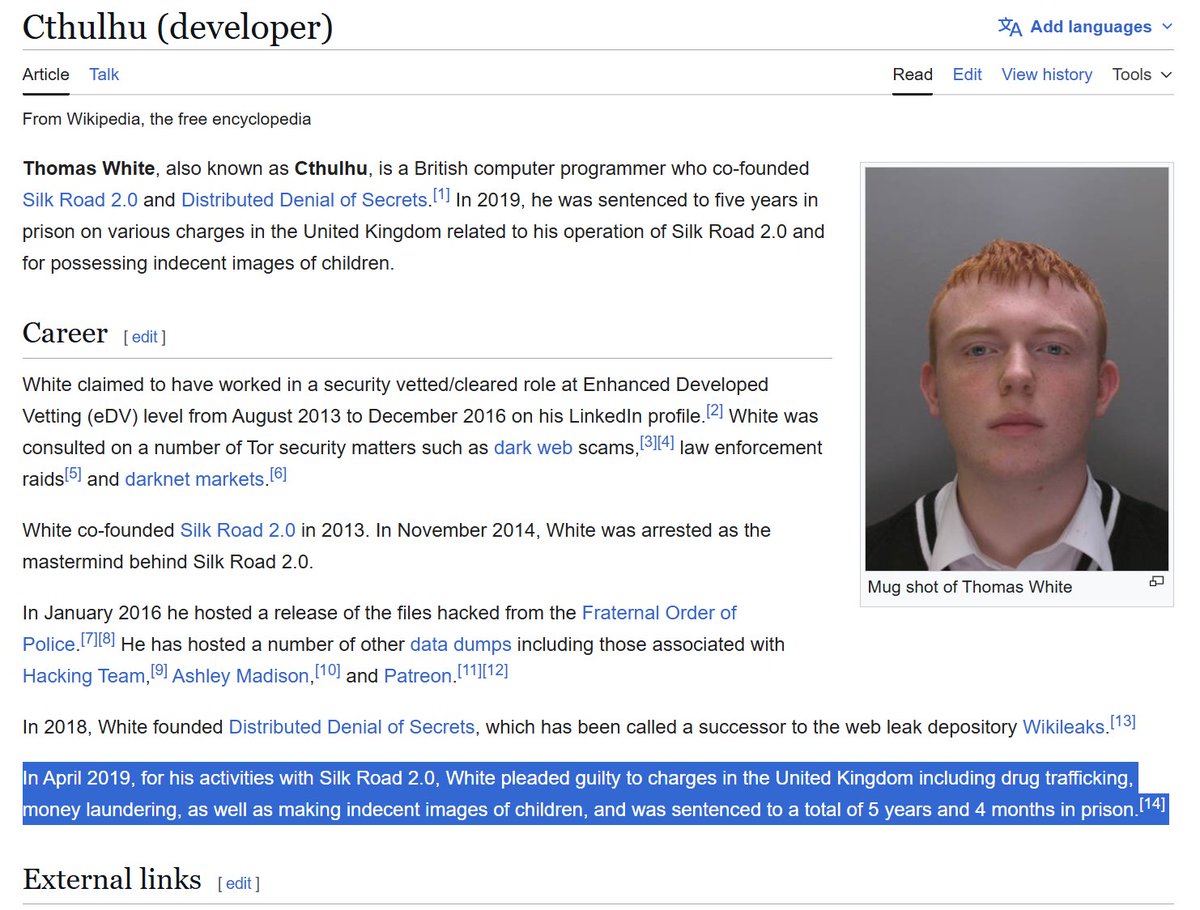The height and width of the screenshot is (910, 1200).
Task: Click citation [5] after raids
Action: click(x=73, y=474)
